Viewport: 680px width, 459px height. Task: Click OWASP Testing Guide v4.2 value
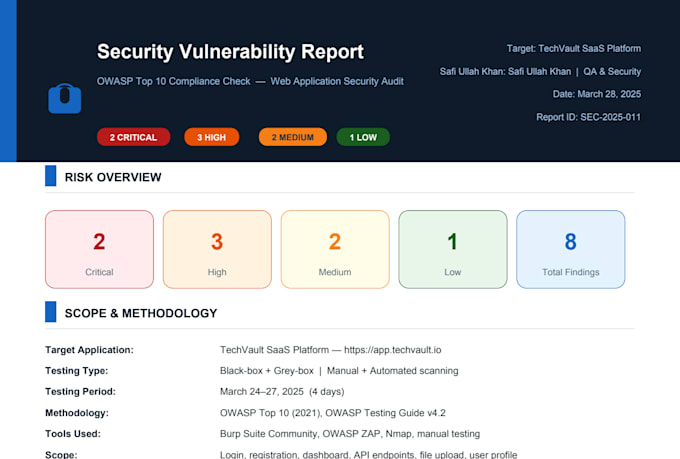click(386, 413)
